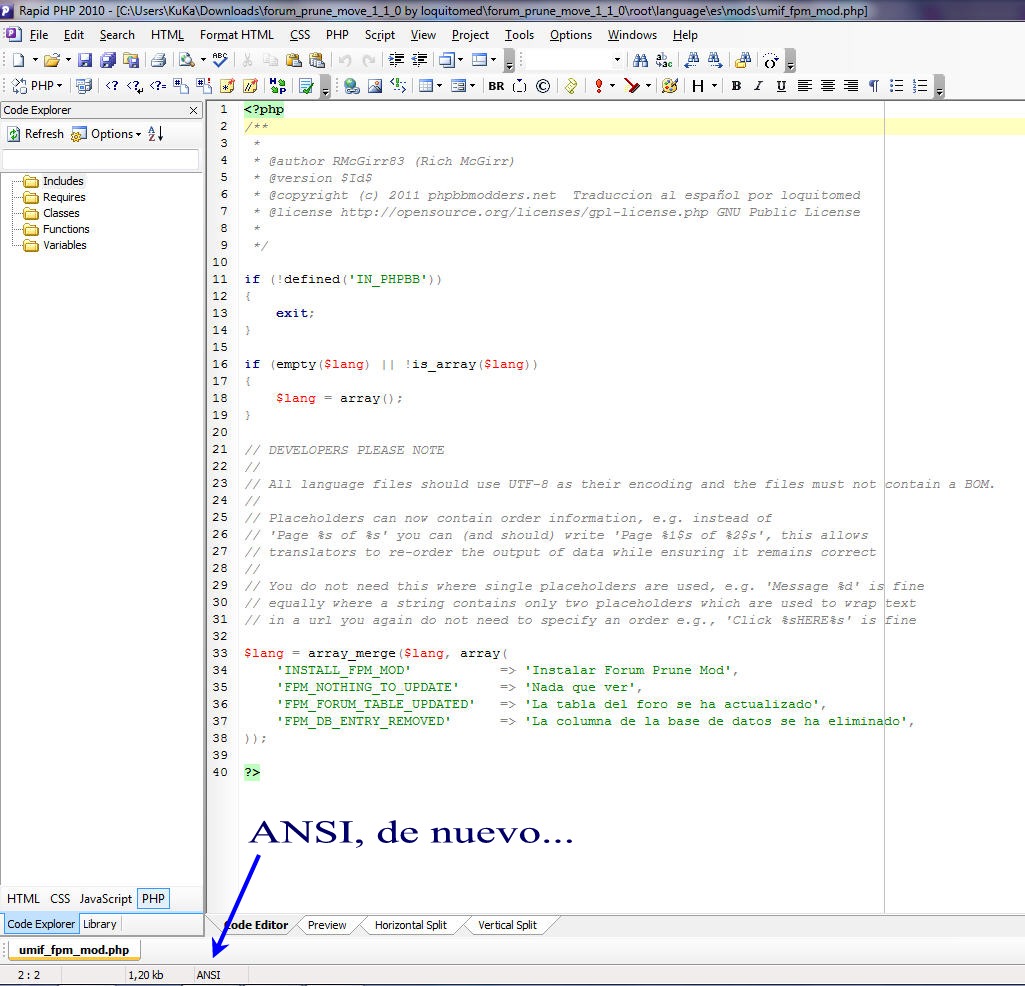Switch to the Preview tab
1025x986 pixels.
(x=327, y=925)
